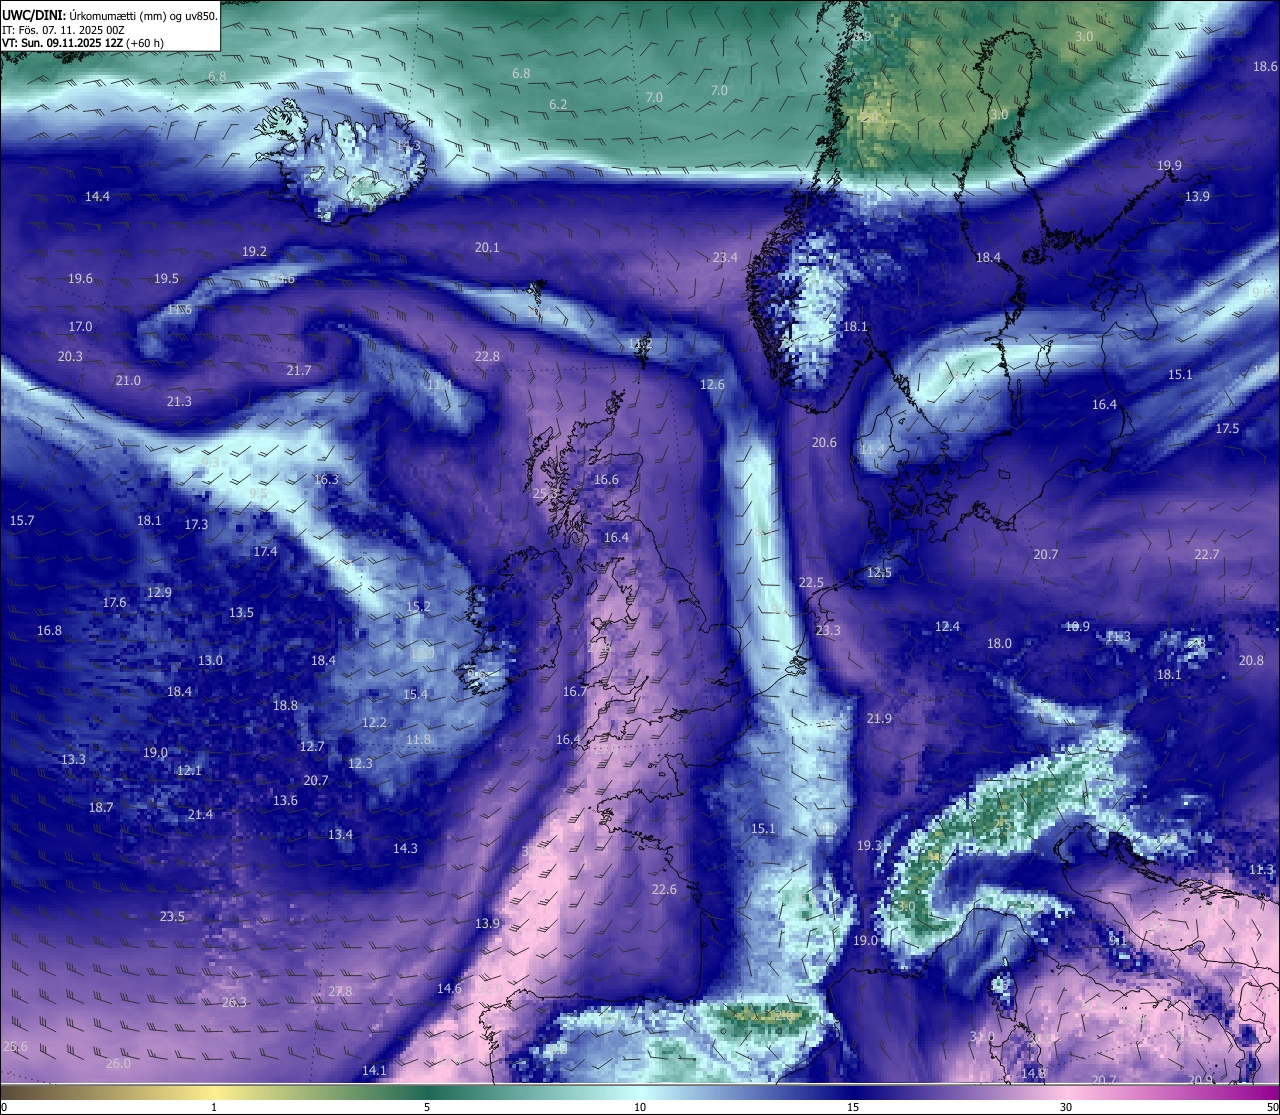Click the map value 21.0
This screenshot has width=1280, height=1115.
[x=128, y=381]
